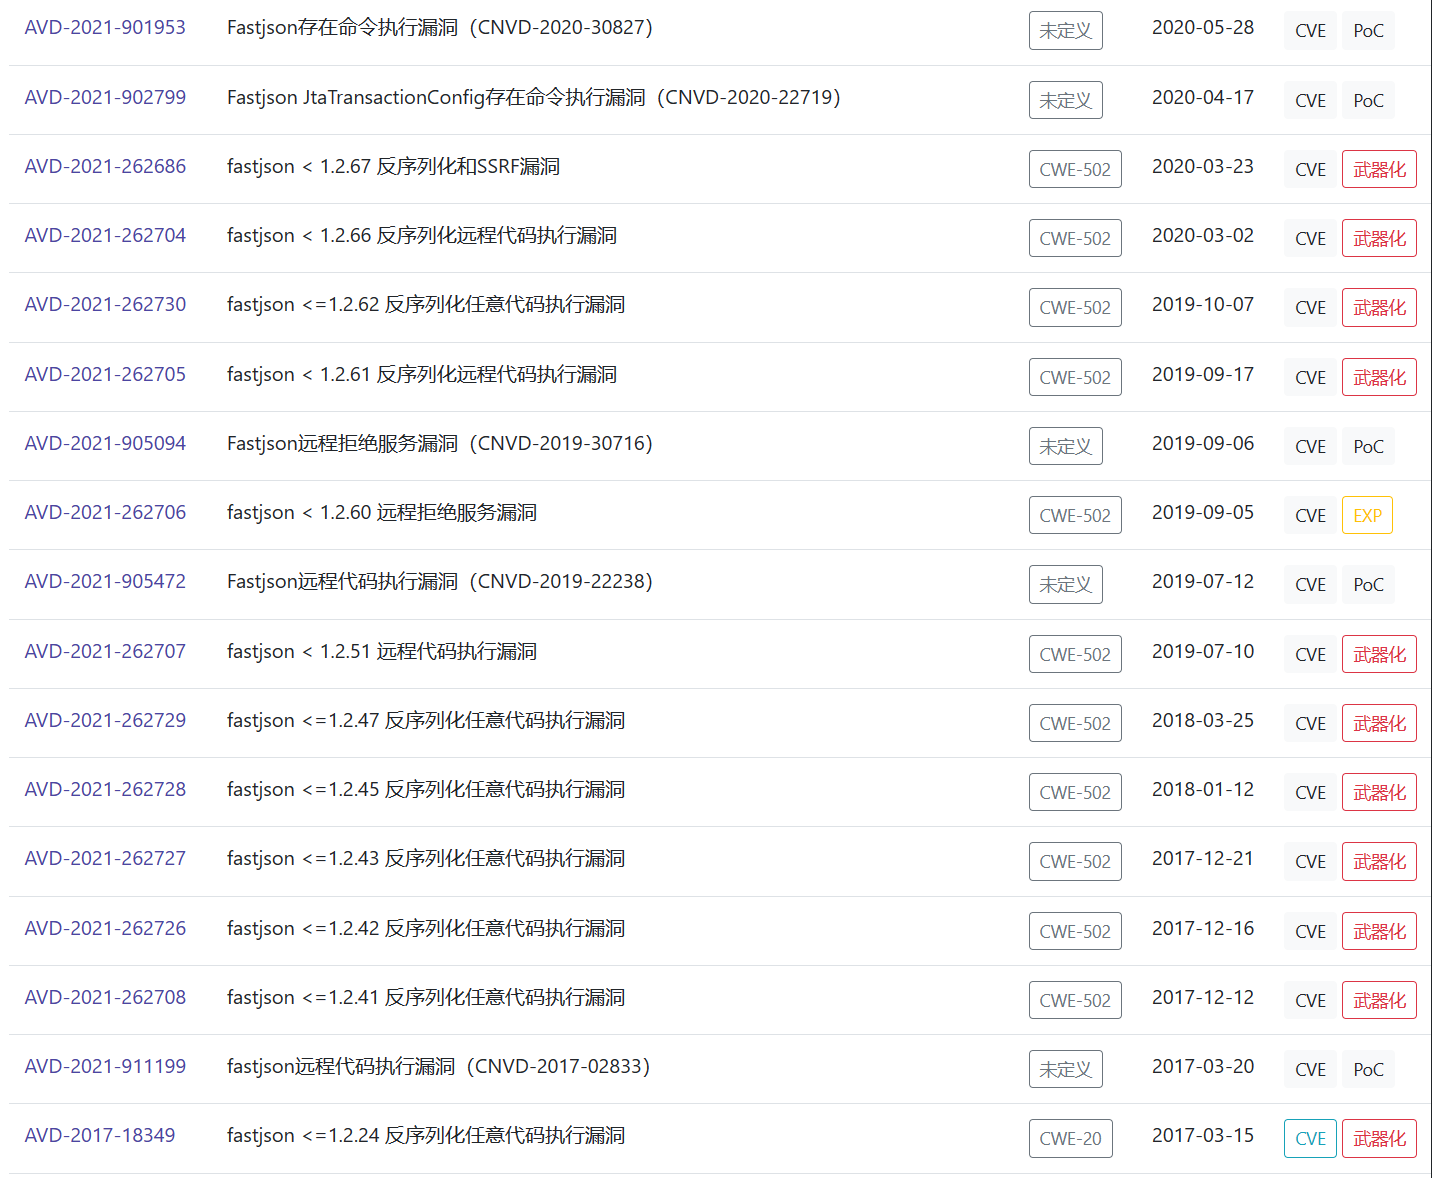Open AVD-2021-262686 vulnerability link

pyautogui.click(x=105, y=167)
